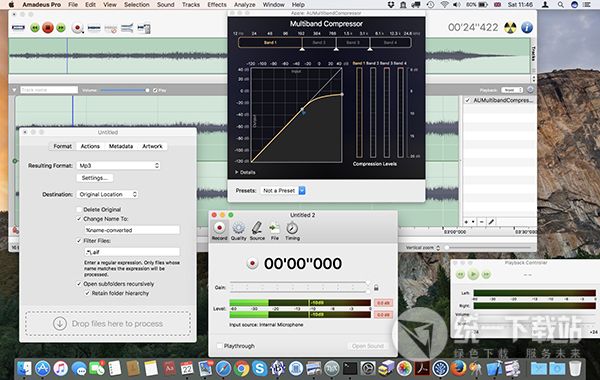Select Band 1 in compressor crossover bar
Screen dimensions: 600x380
coord(270,42)
